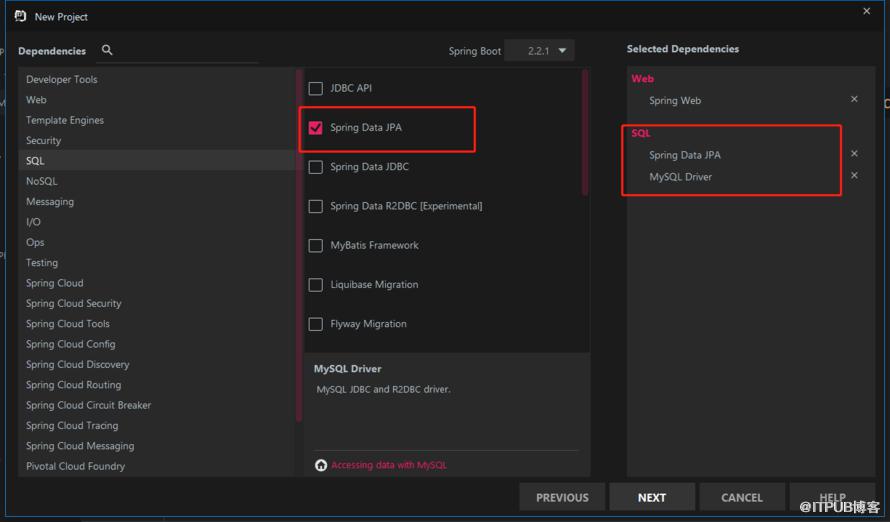
Task: Click the PREVIOUS button
Action: 562,498
